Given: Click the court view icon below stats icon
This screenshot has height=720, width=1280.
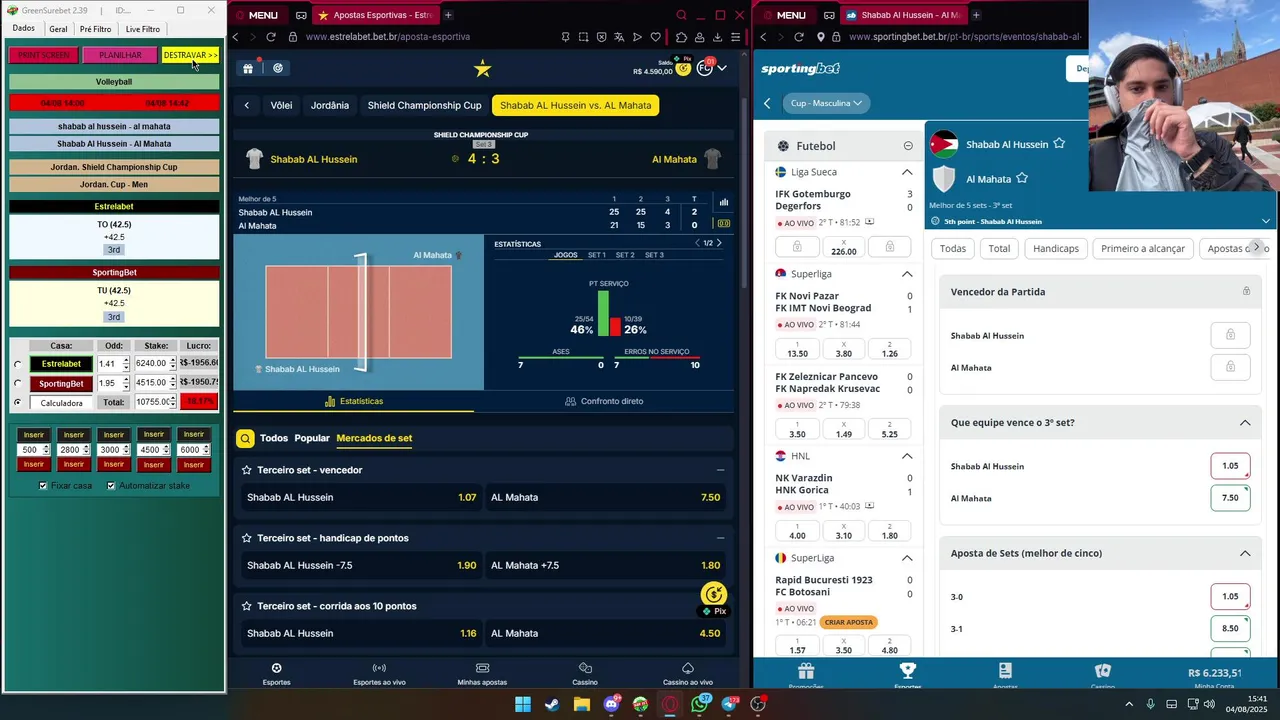Looking at the screenshot, I should tap(724, 223).
